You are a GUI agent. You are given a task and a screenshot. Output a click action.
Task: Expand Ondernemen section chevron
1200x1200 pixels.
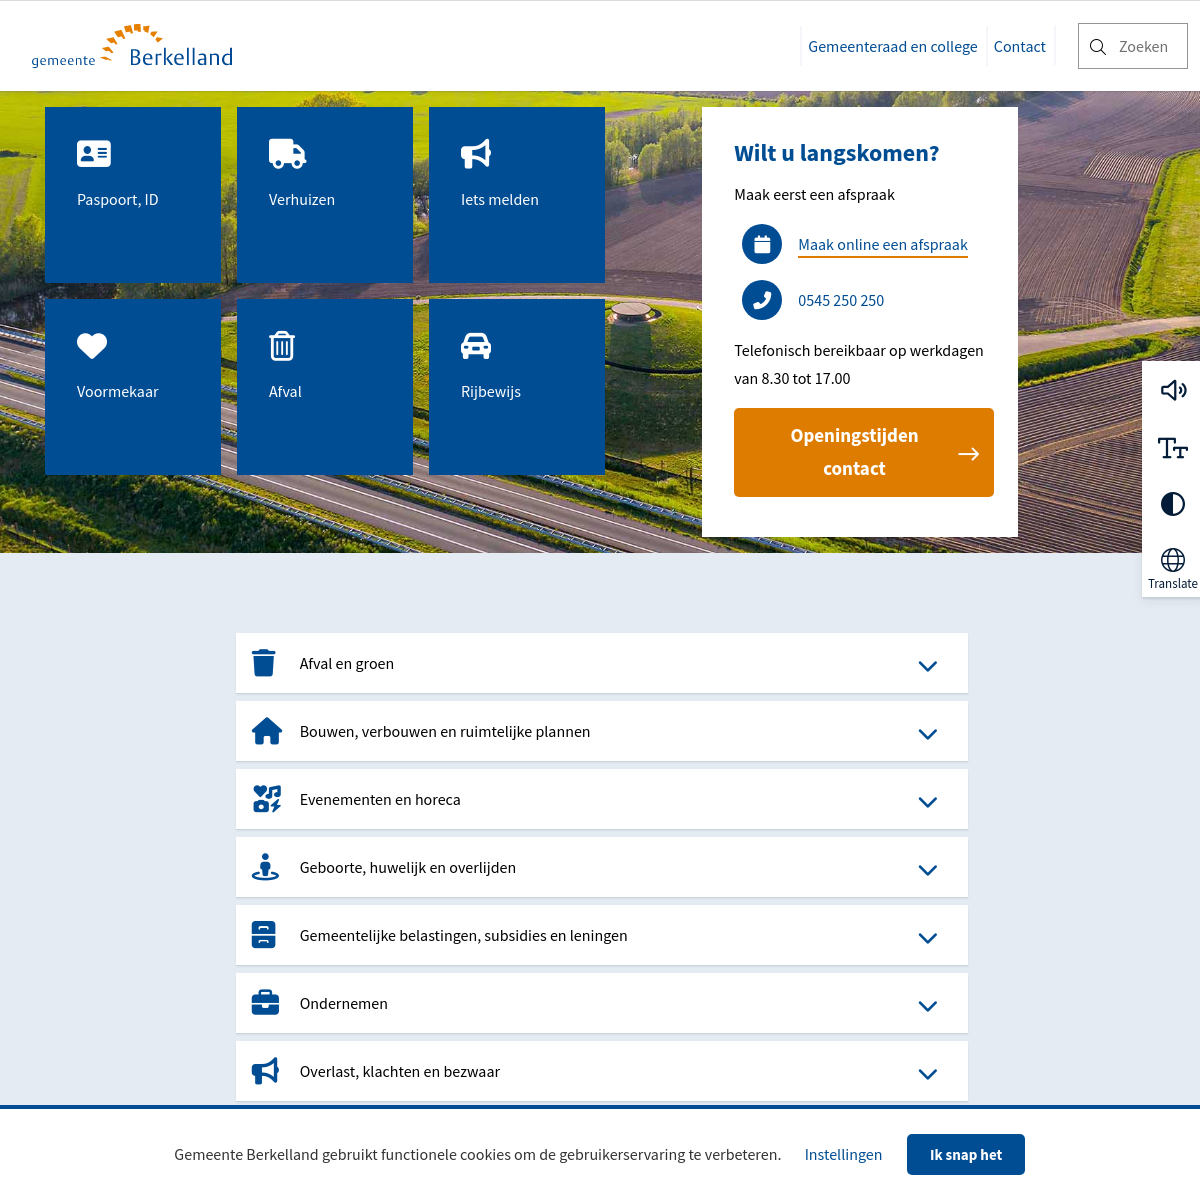click(x=928, y=1006)
